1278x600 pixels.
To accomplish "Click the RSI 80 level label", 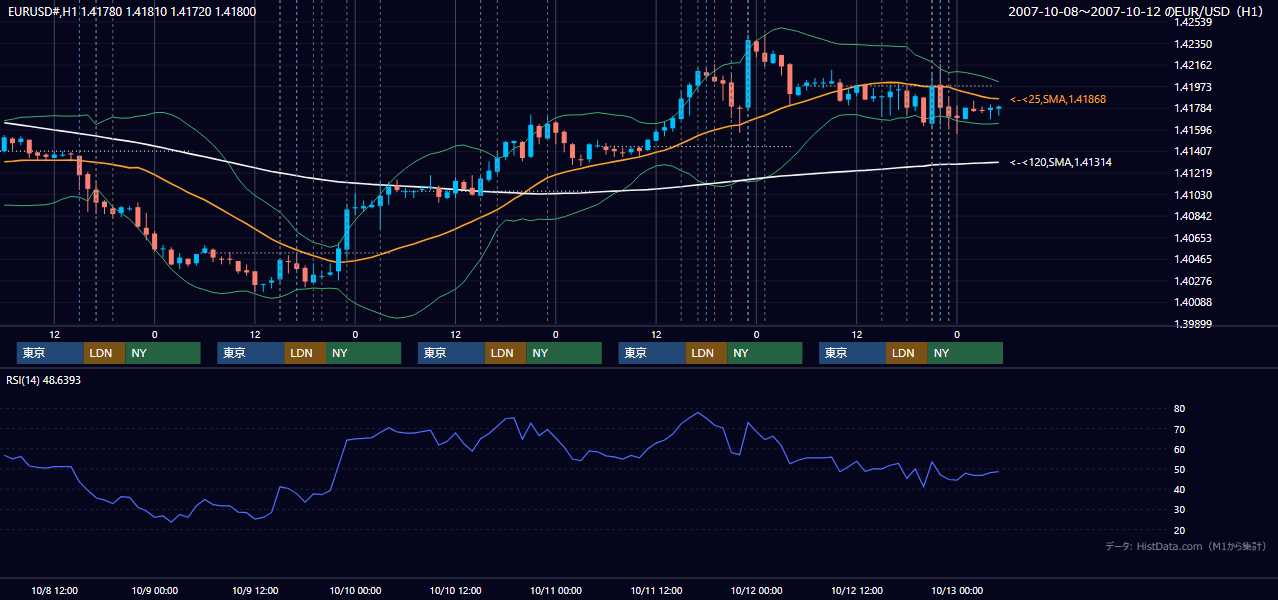I will (x=1179, y=409).
